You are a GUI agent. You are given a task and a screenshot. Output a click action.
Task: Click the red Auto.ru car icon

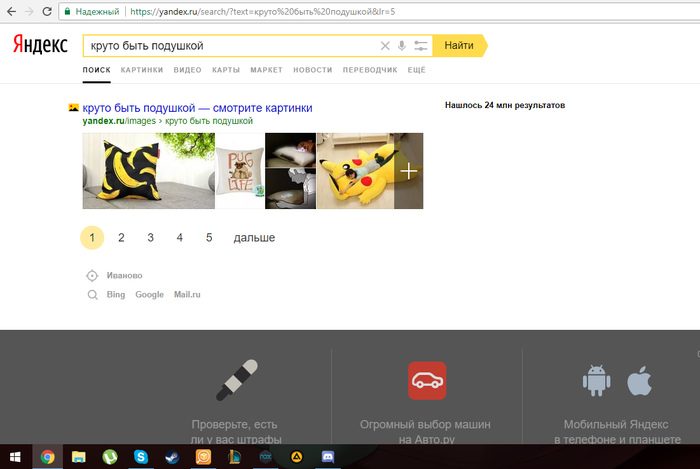point(427,381)
